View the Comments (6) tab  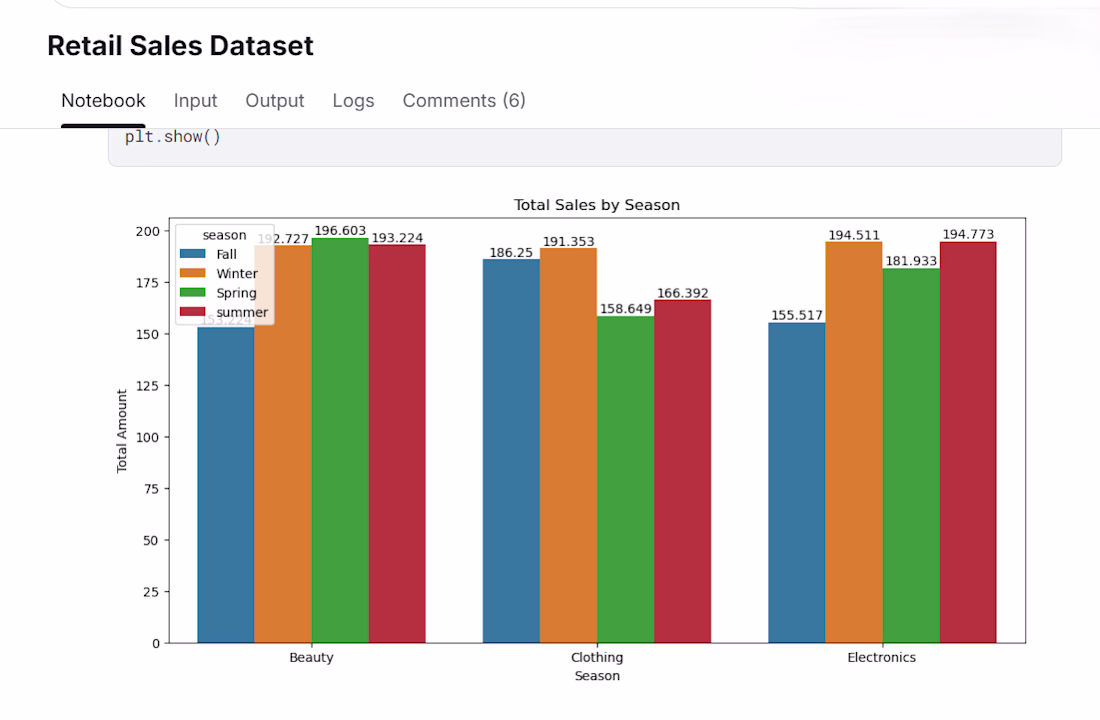click(x=464, y=101)
